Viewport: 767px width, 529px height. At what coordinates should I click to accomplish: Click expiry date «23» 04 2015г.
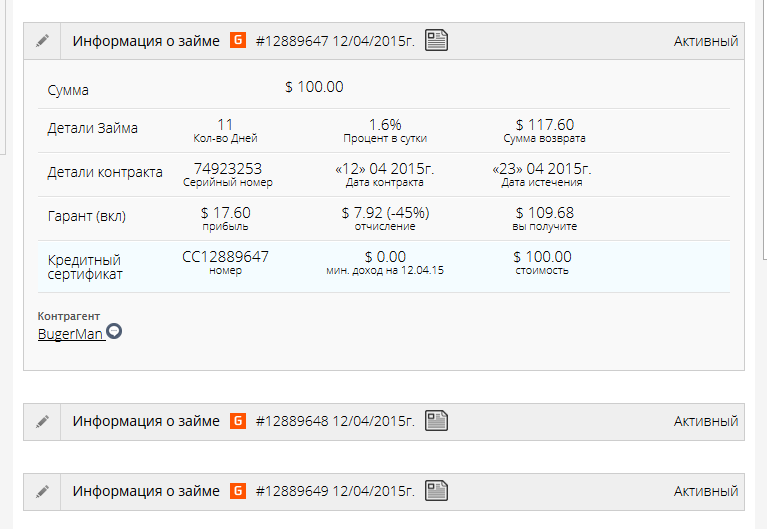click(x=541, y=169)
